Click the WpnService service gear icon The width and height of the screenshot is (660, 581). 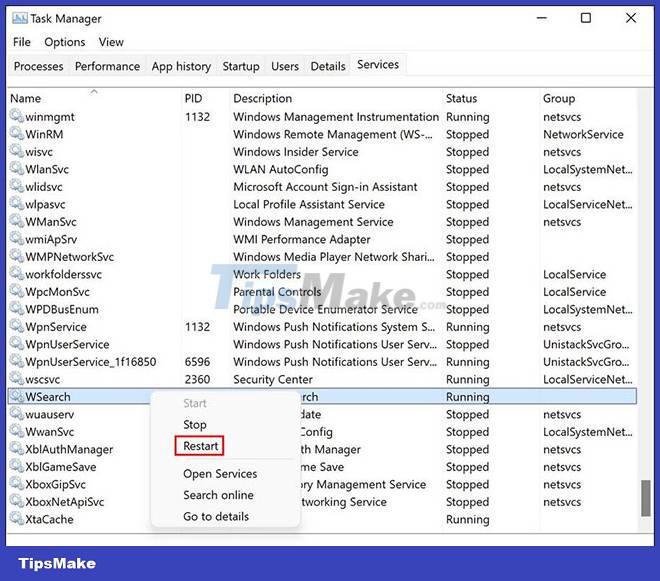(x=17, y=326)
